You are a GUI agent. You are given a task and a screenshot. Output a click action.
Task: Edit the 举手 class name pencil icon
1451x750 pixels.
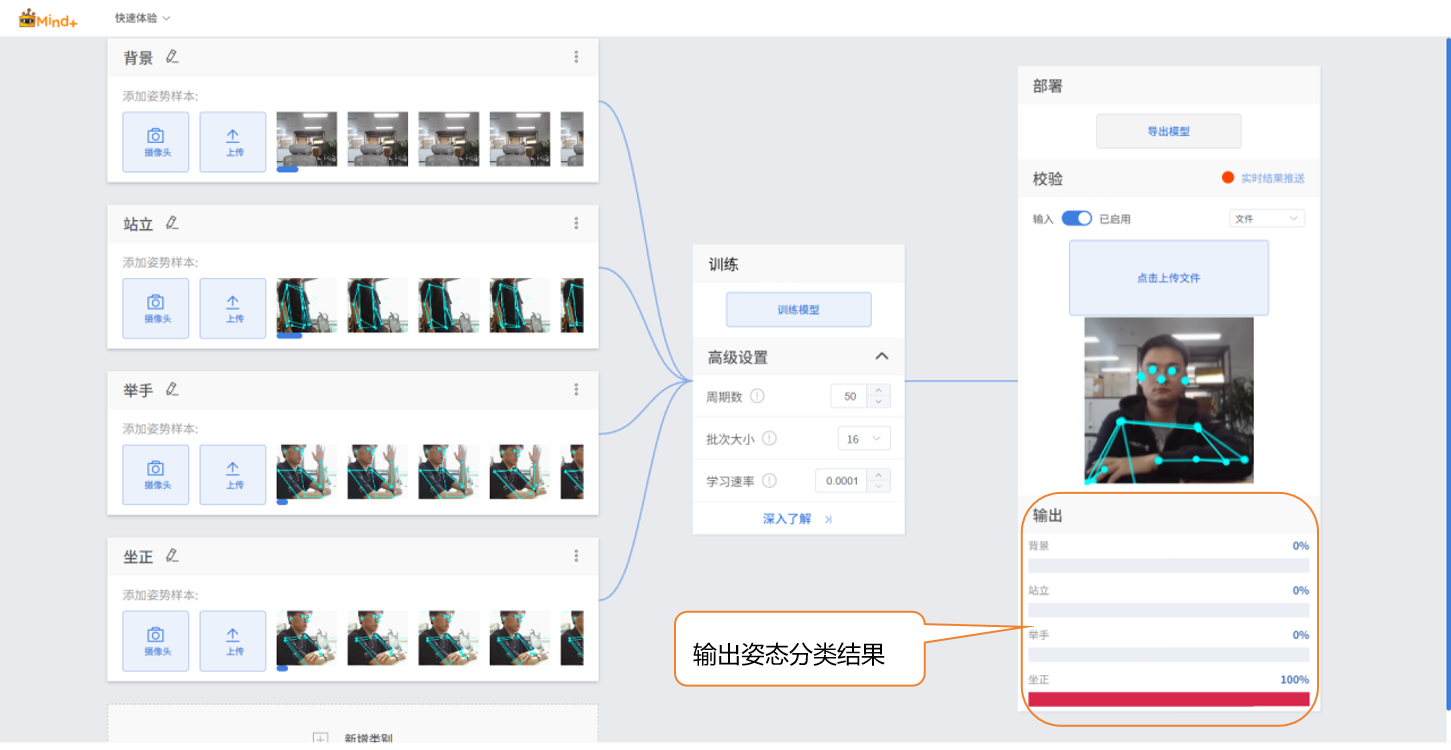pyautogui.click(x=172, y=389)
